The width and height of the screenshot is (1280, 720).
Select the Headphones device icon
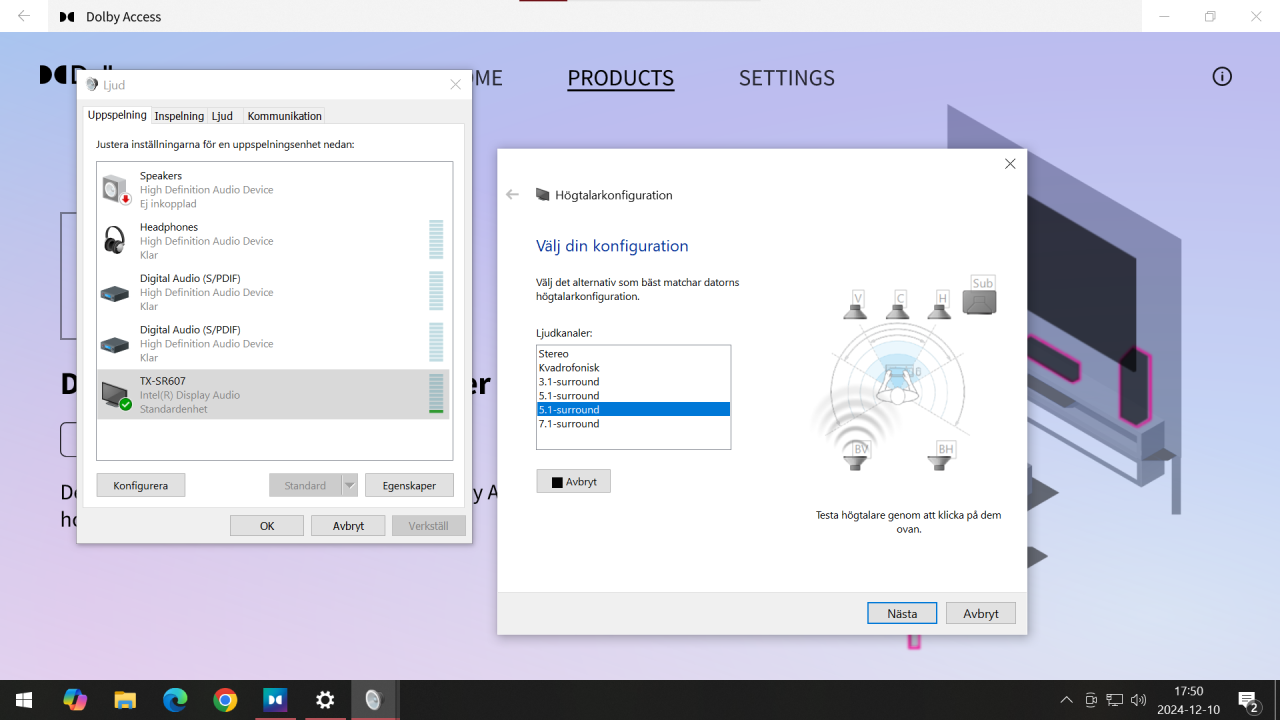(x=115, y=240)
